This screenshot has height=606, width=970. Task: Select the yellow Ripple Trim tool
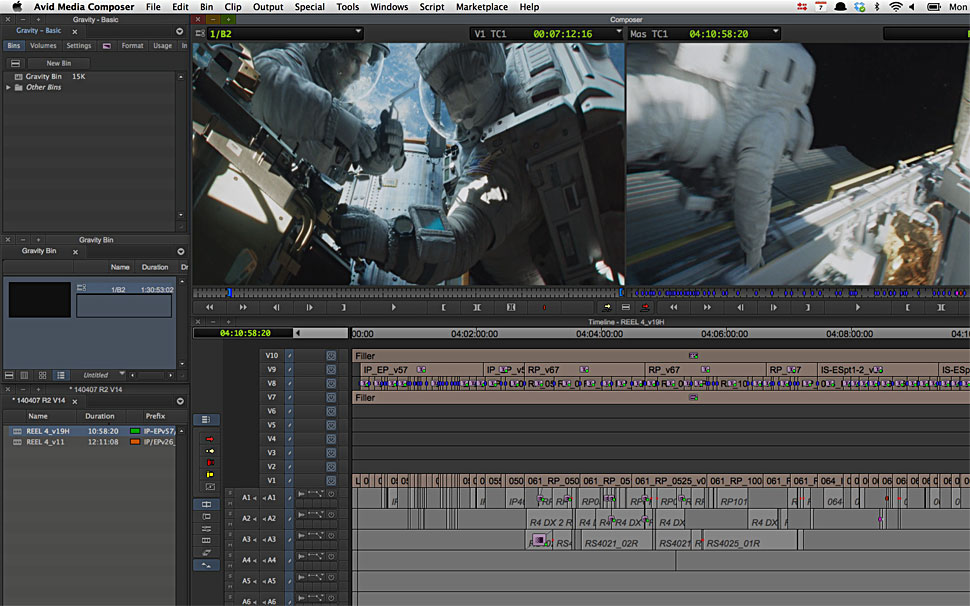[209, 475]
